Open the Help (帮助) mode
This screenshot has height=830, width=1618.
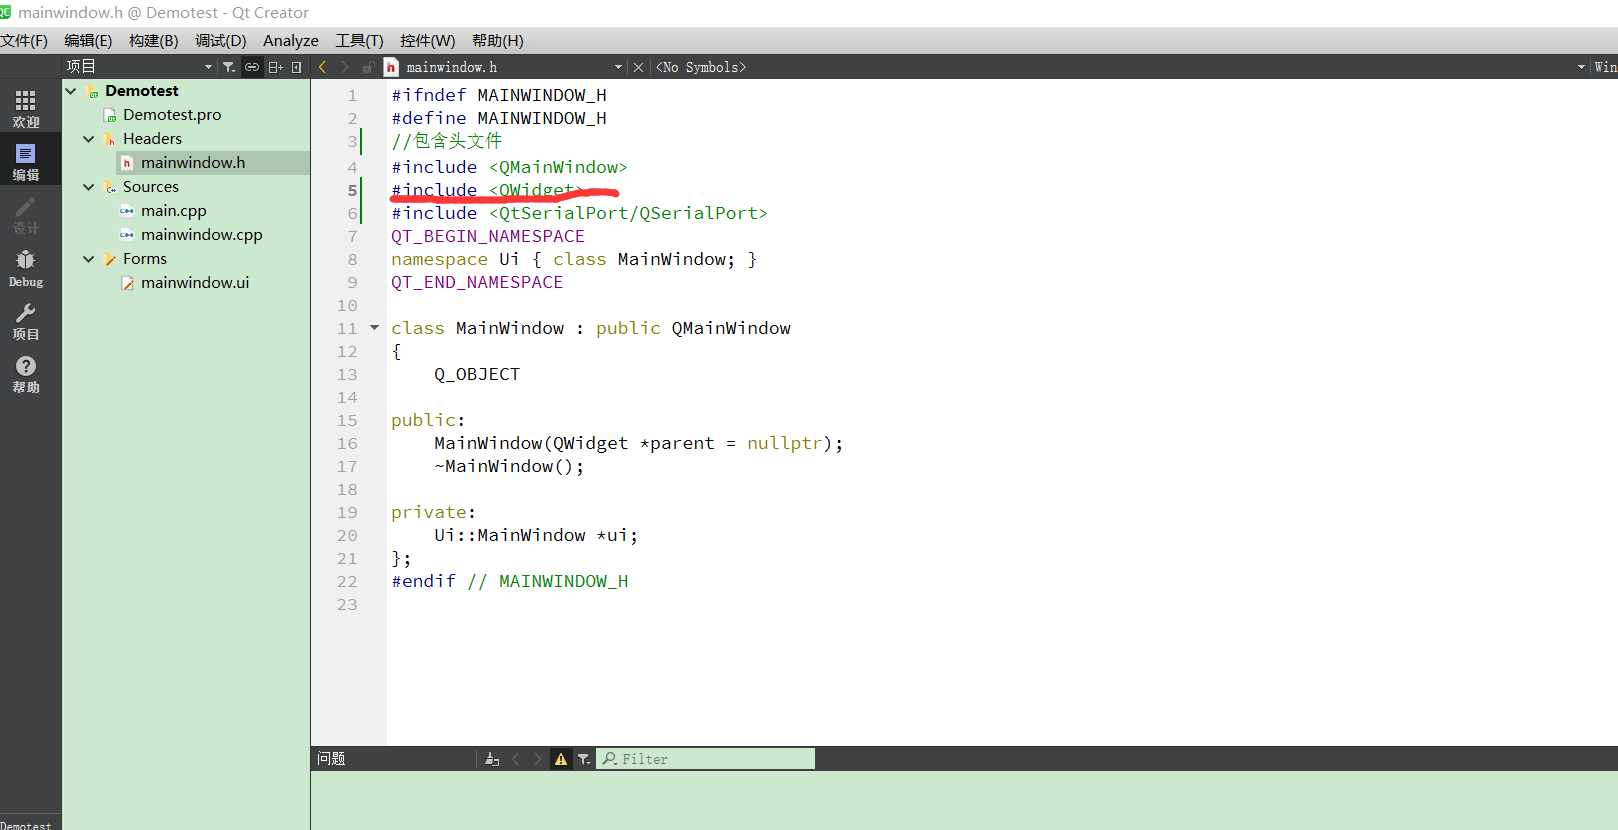(x=26, y=374)
